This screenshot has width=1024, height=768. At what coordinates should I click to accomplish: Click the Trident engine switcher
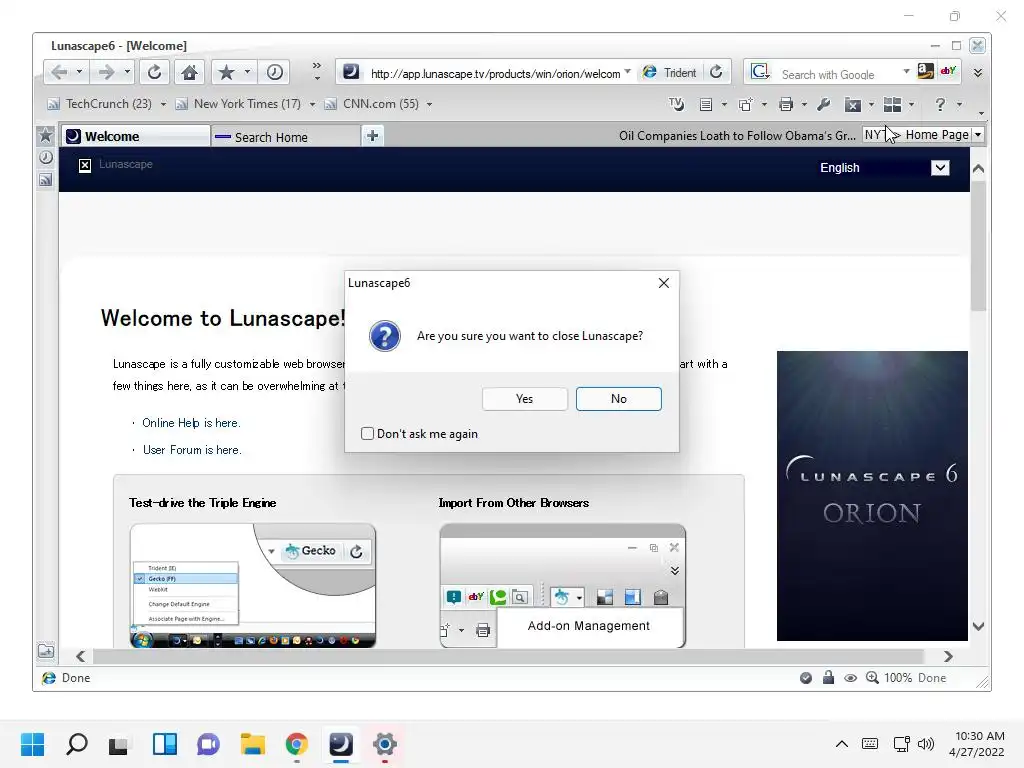pos(670,72)
